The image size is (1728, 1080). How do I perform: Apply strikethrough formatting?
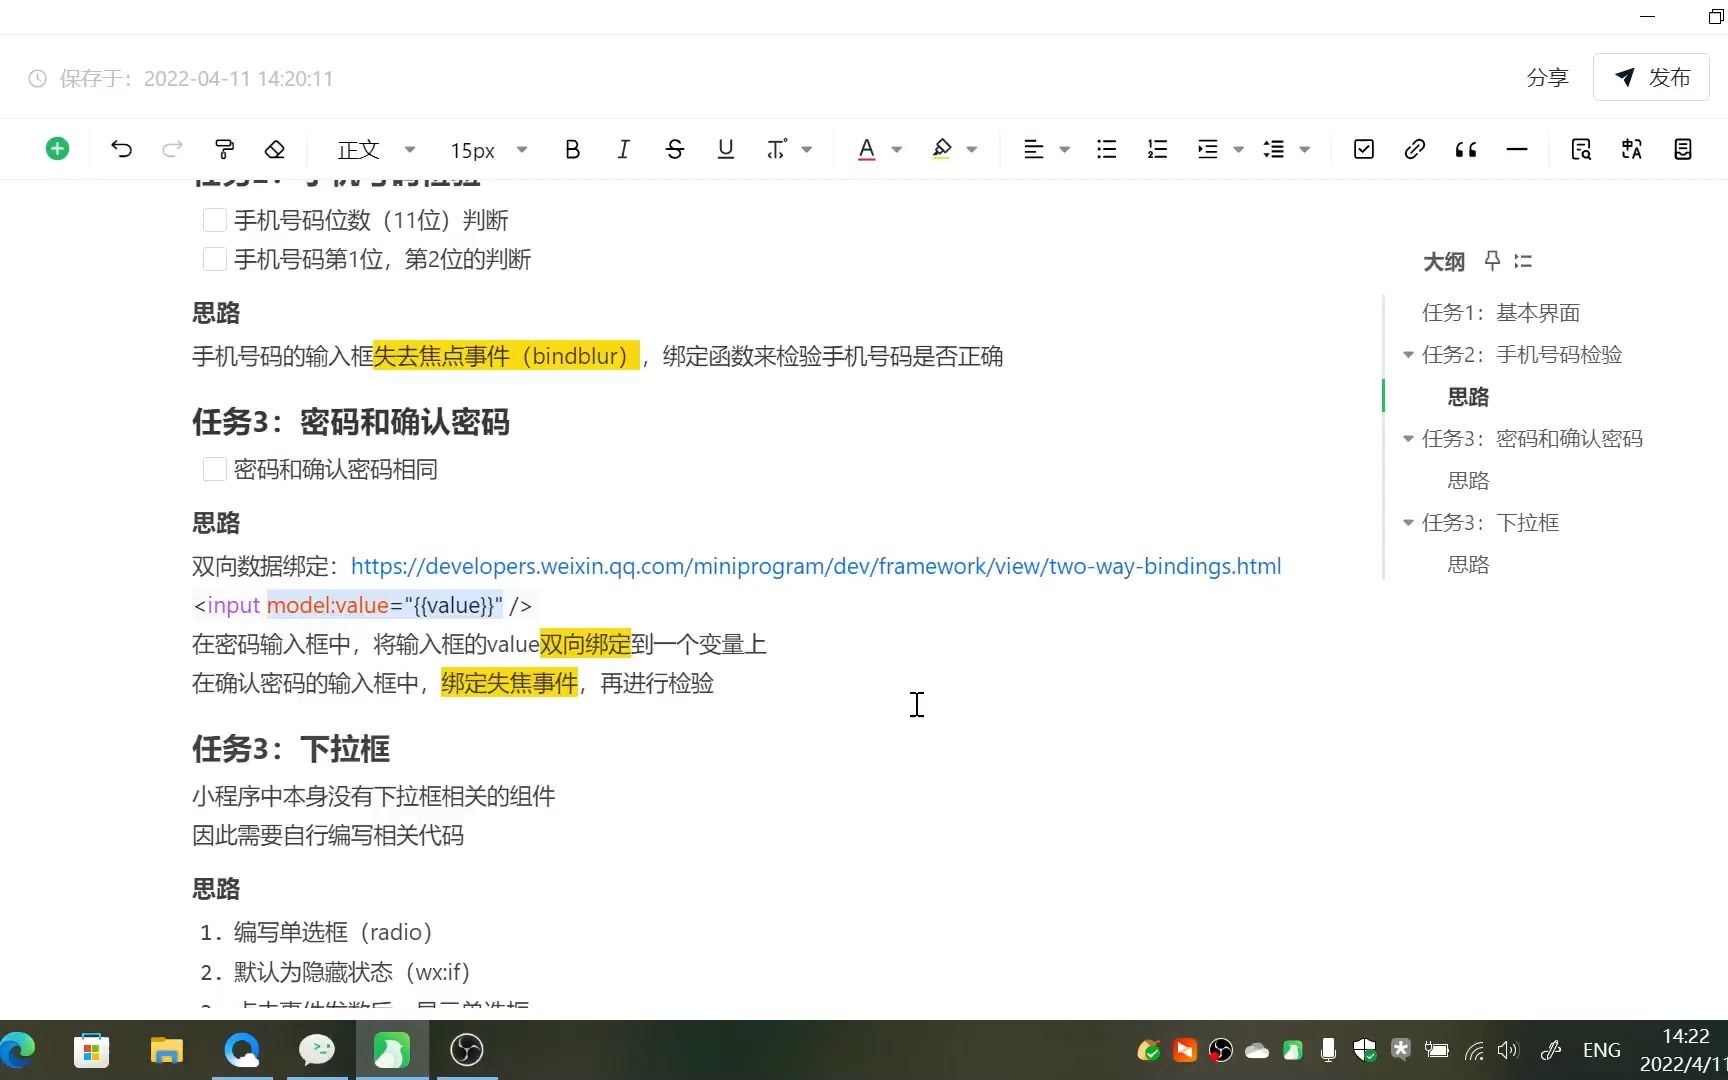pos(675,148)
